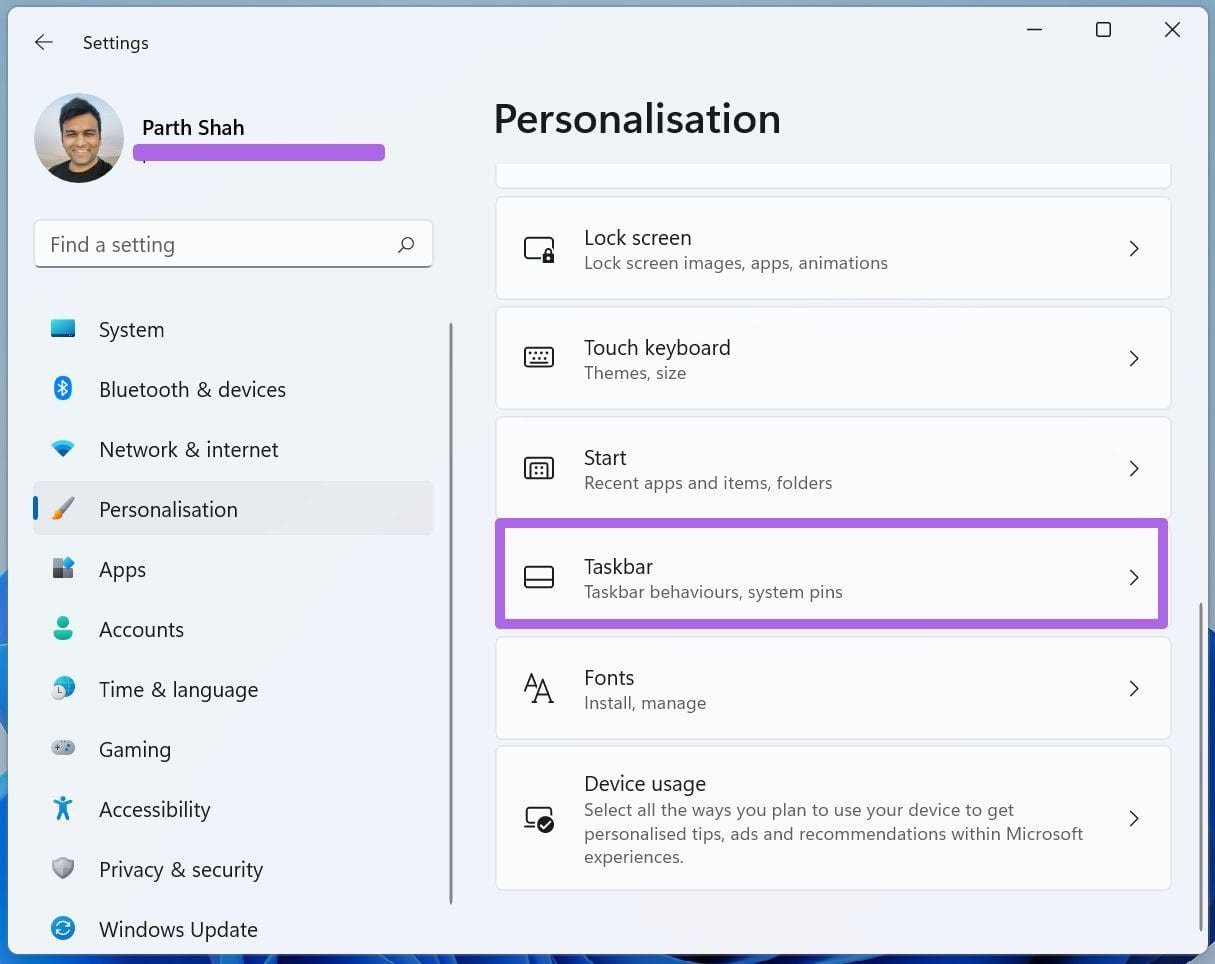
Task: Maximize the Settings window
Action: click(1103, 30)
